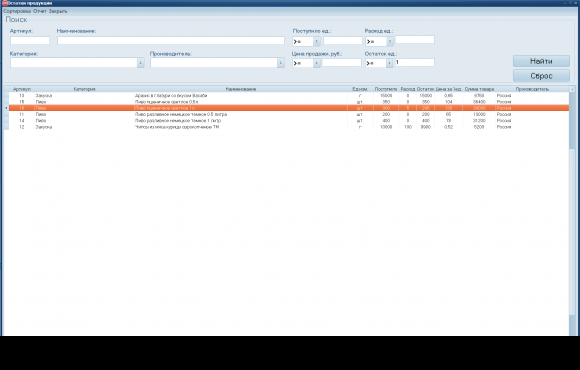Select the row selector for артикул 13
This screenshot has width=580, height=370.
[6, 95]
